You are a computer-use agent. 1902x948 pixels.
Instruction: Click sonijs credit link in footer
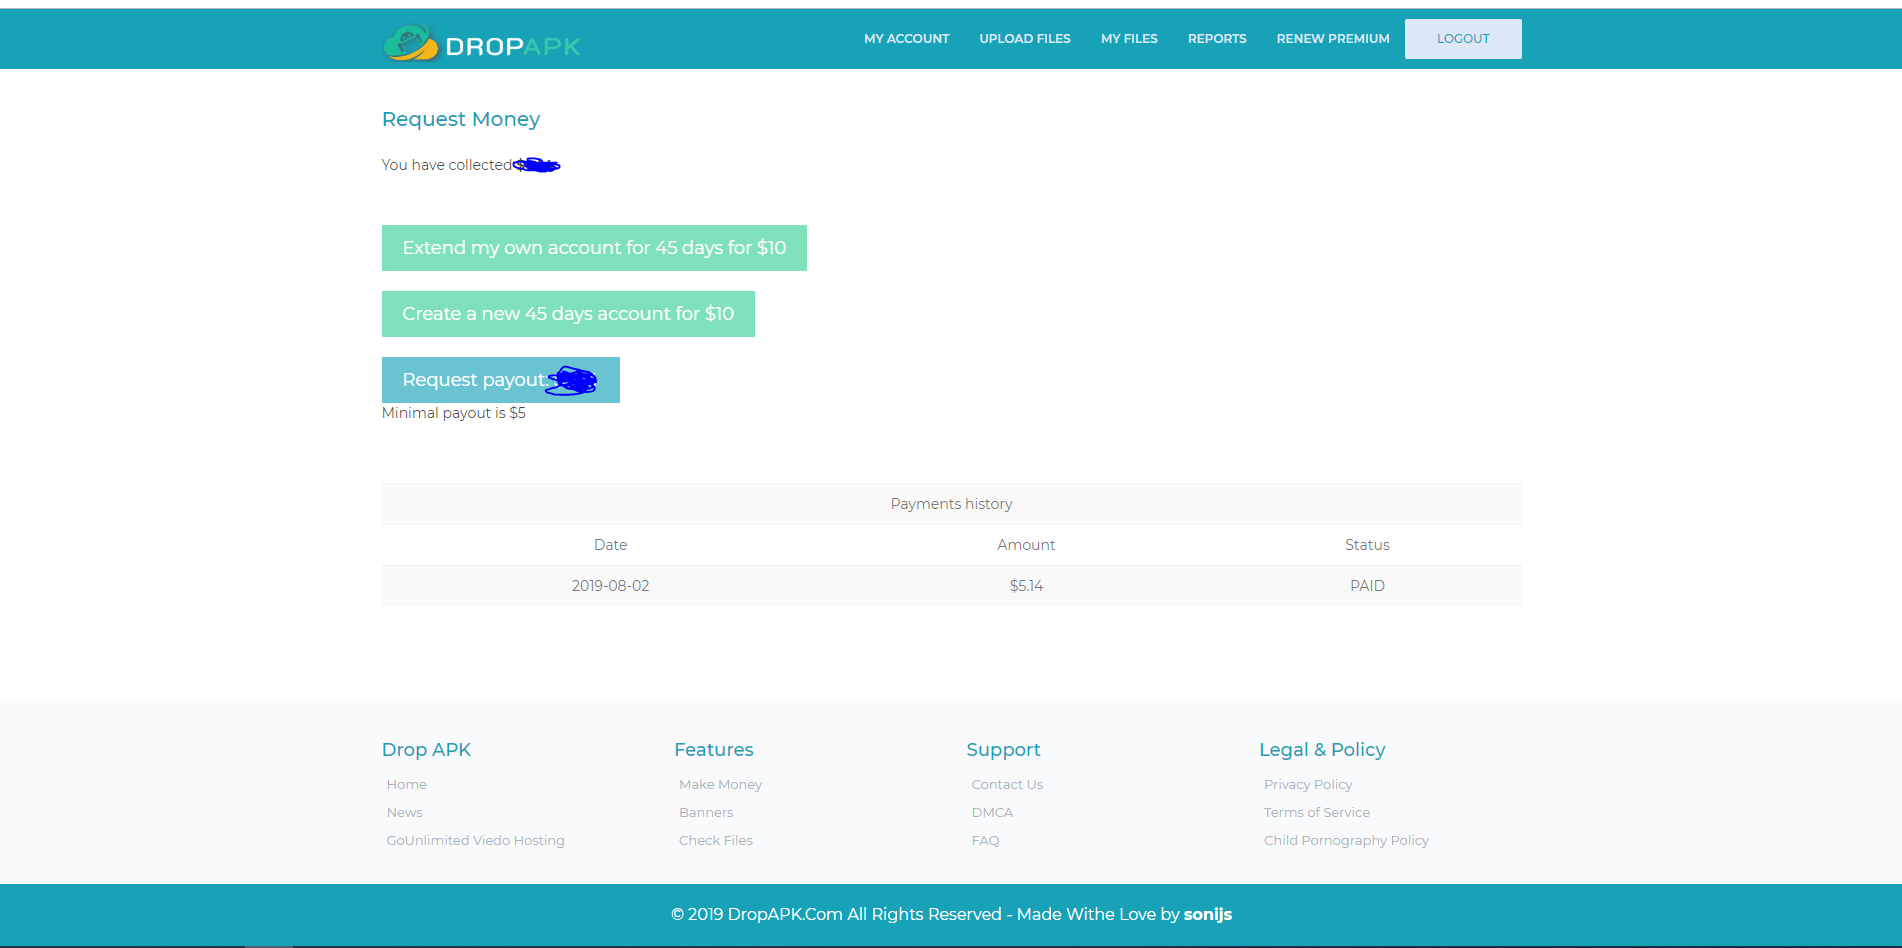(x=1207, y=914)
